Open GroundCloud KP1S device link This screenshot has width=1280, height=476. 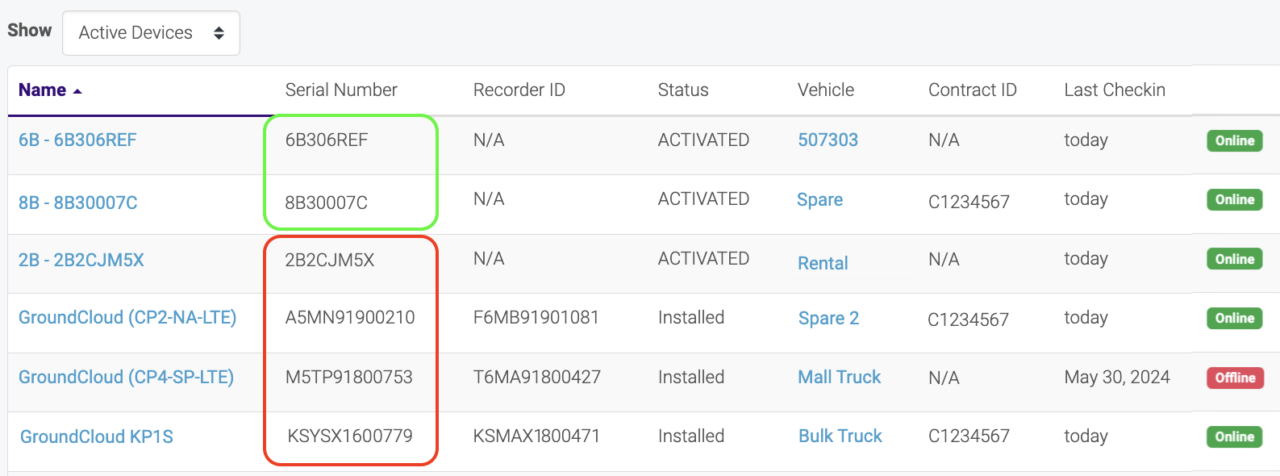97,436
